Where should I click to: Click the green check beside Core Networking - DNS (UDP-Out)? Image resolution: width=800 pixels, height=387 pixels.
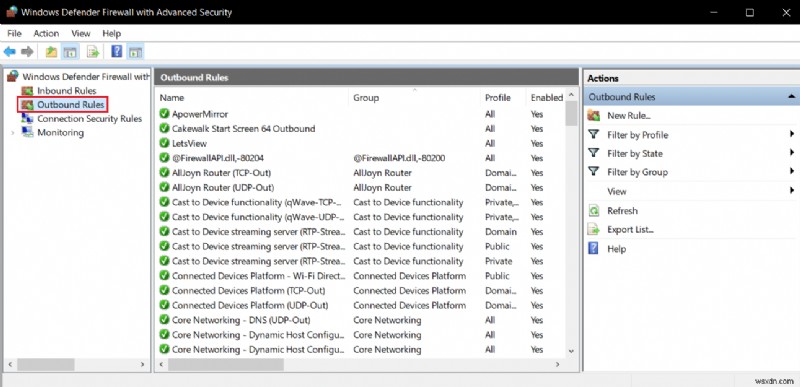(164, 320)
